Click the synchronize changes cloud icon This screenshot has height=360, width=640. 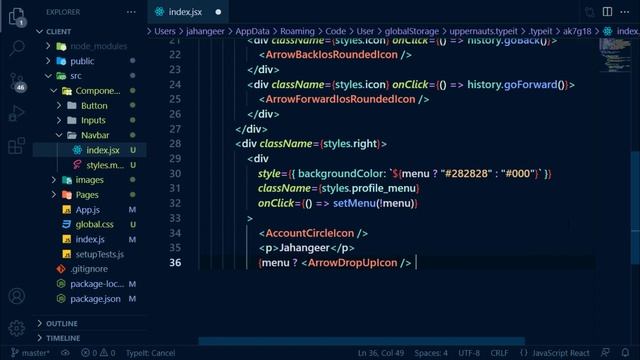point(65,353)
